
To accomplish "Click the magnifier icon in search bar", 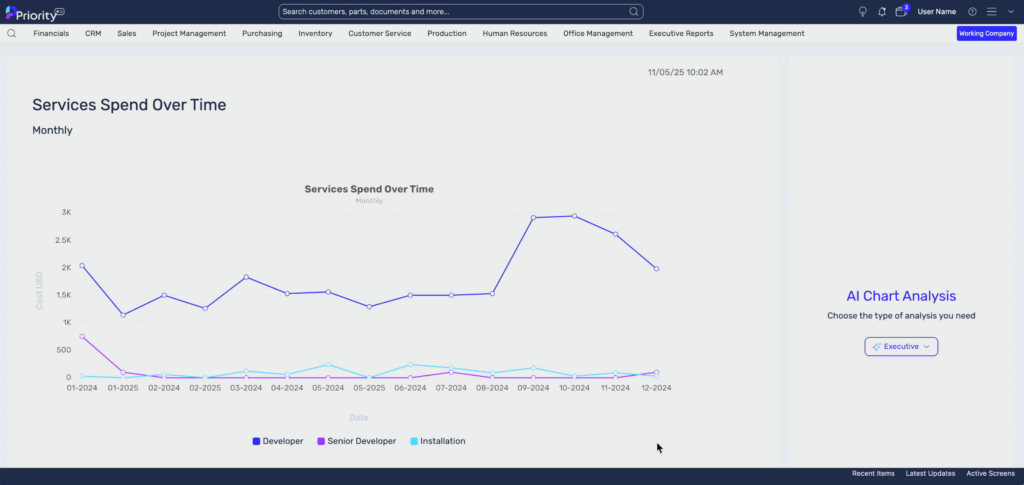I will [x=633, y=12].
